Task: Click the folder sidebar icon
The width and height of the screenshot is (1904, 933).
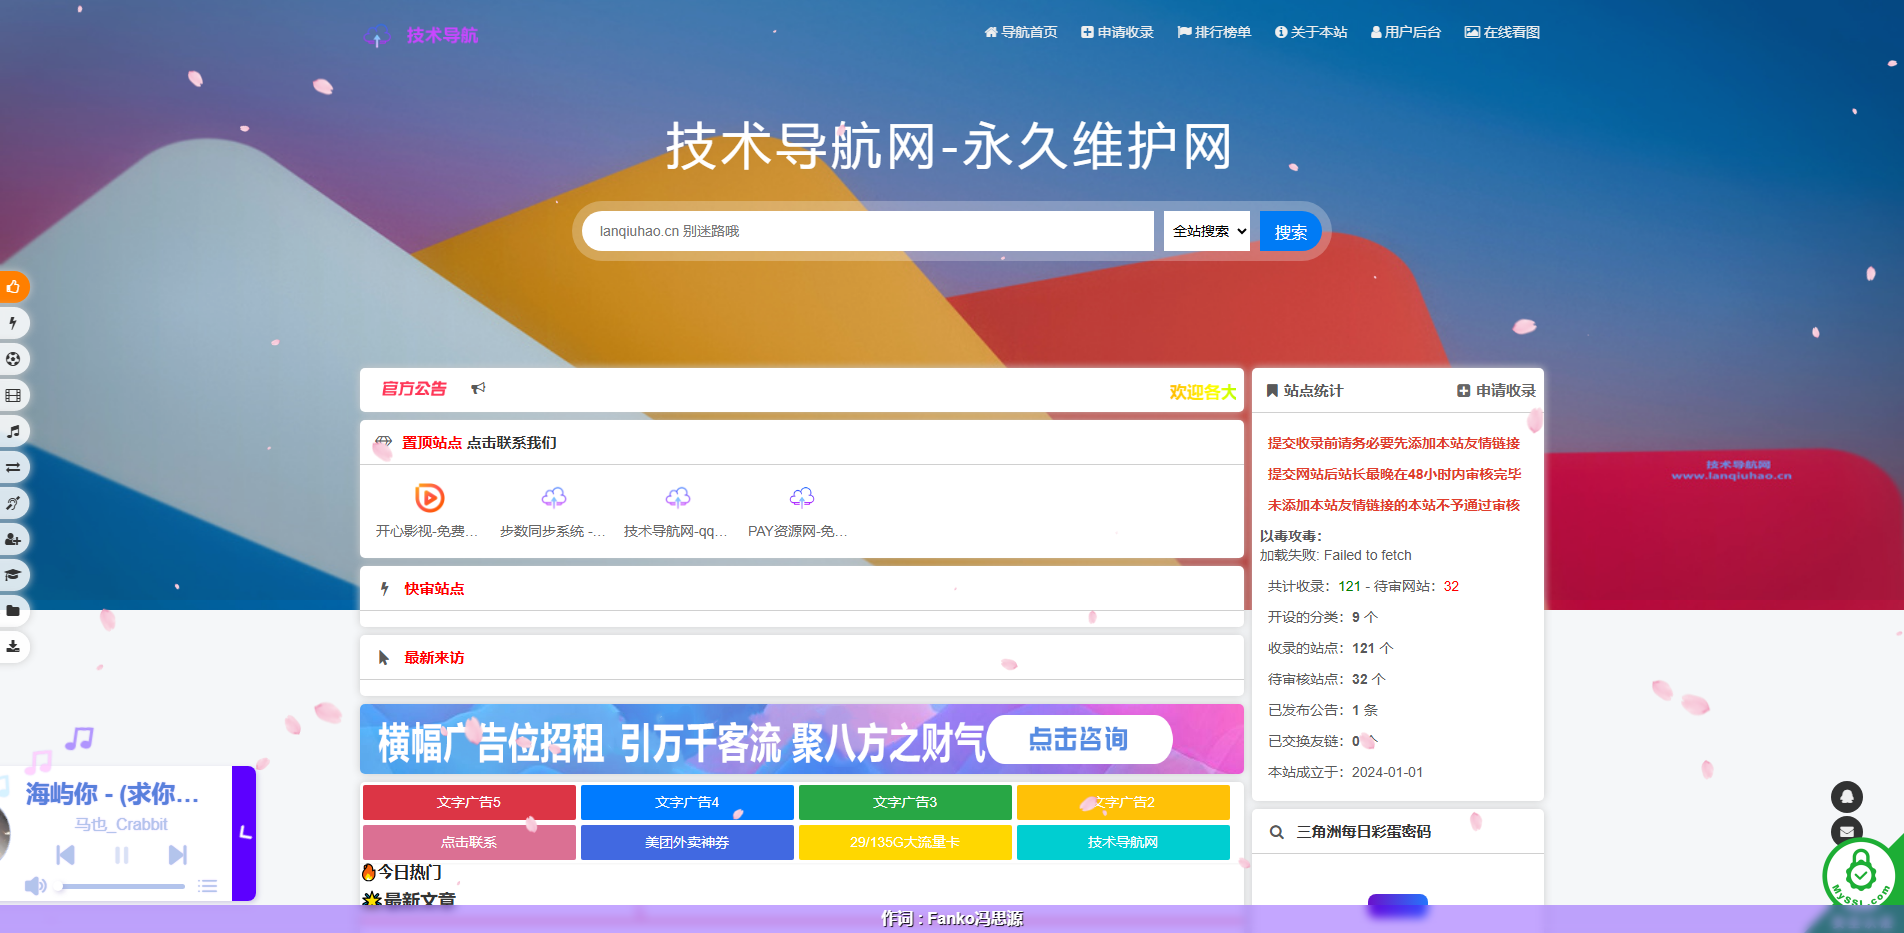Action: [14, 611]
